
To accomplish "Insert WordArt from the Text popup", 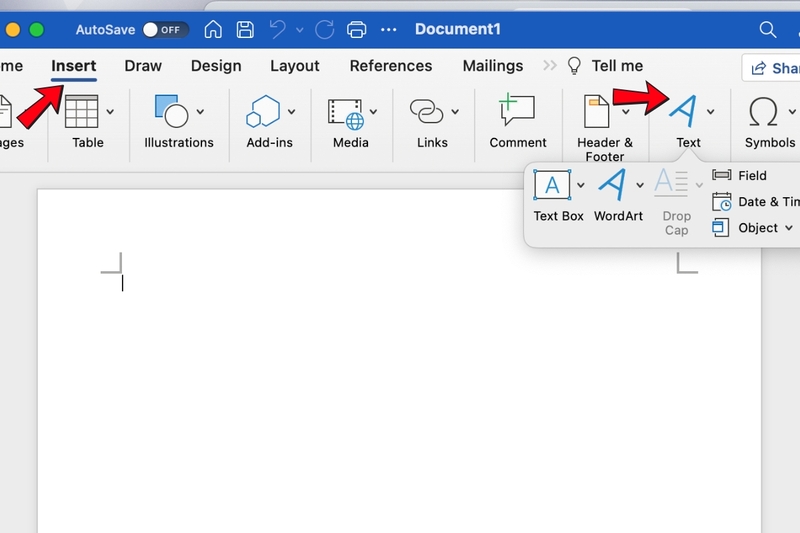I will point(612,185).
